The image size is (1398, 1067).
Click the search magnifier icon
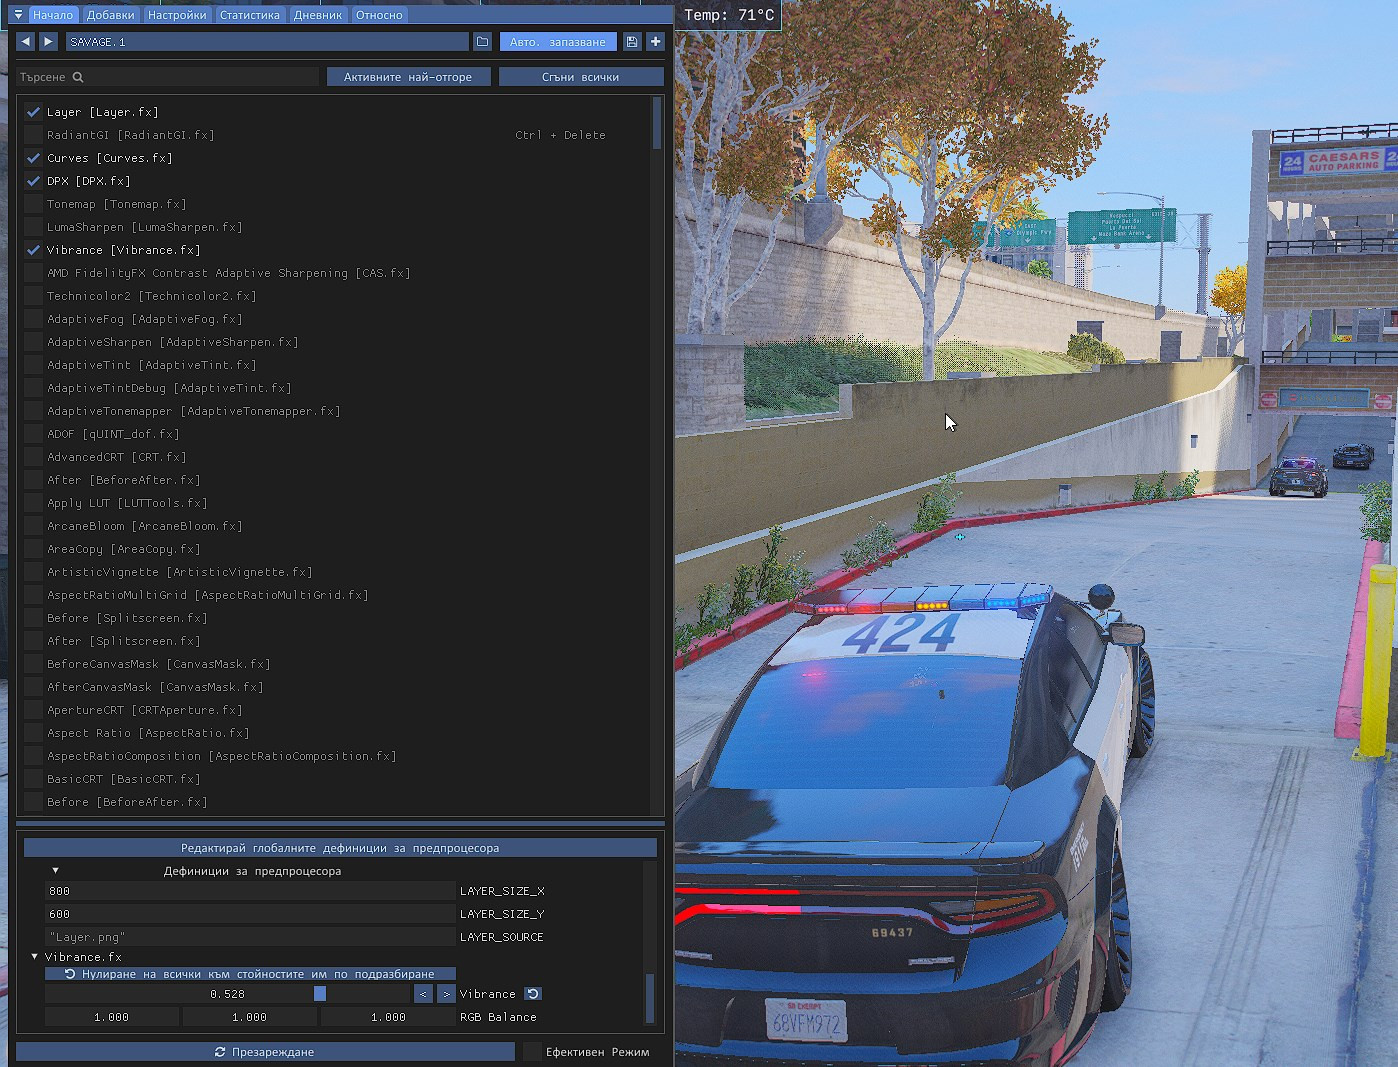click(x=78, y=77)
